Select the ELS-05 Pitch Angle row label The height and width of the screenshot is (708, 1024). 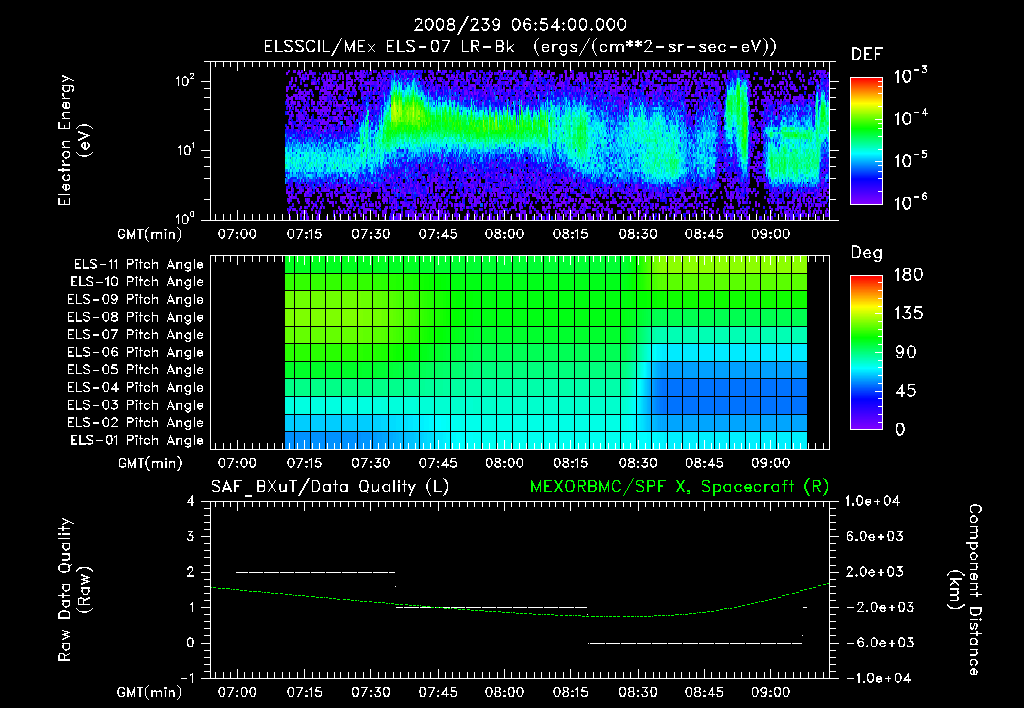coord(135,370)
